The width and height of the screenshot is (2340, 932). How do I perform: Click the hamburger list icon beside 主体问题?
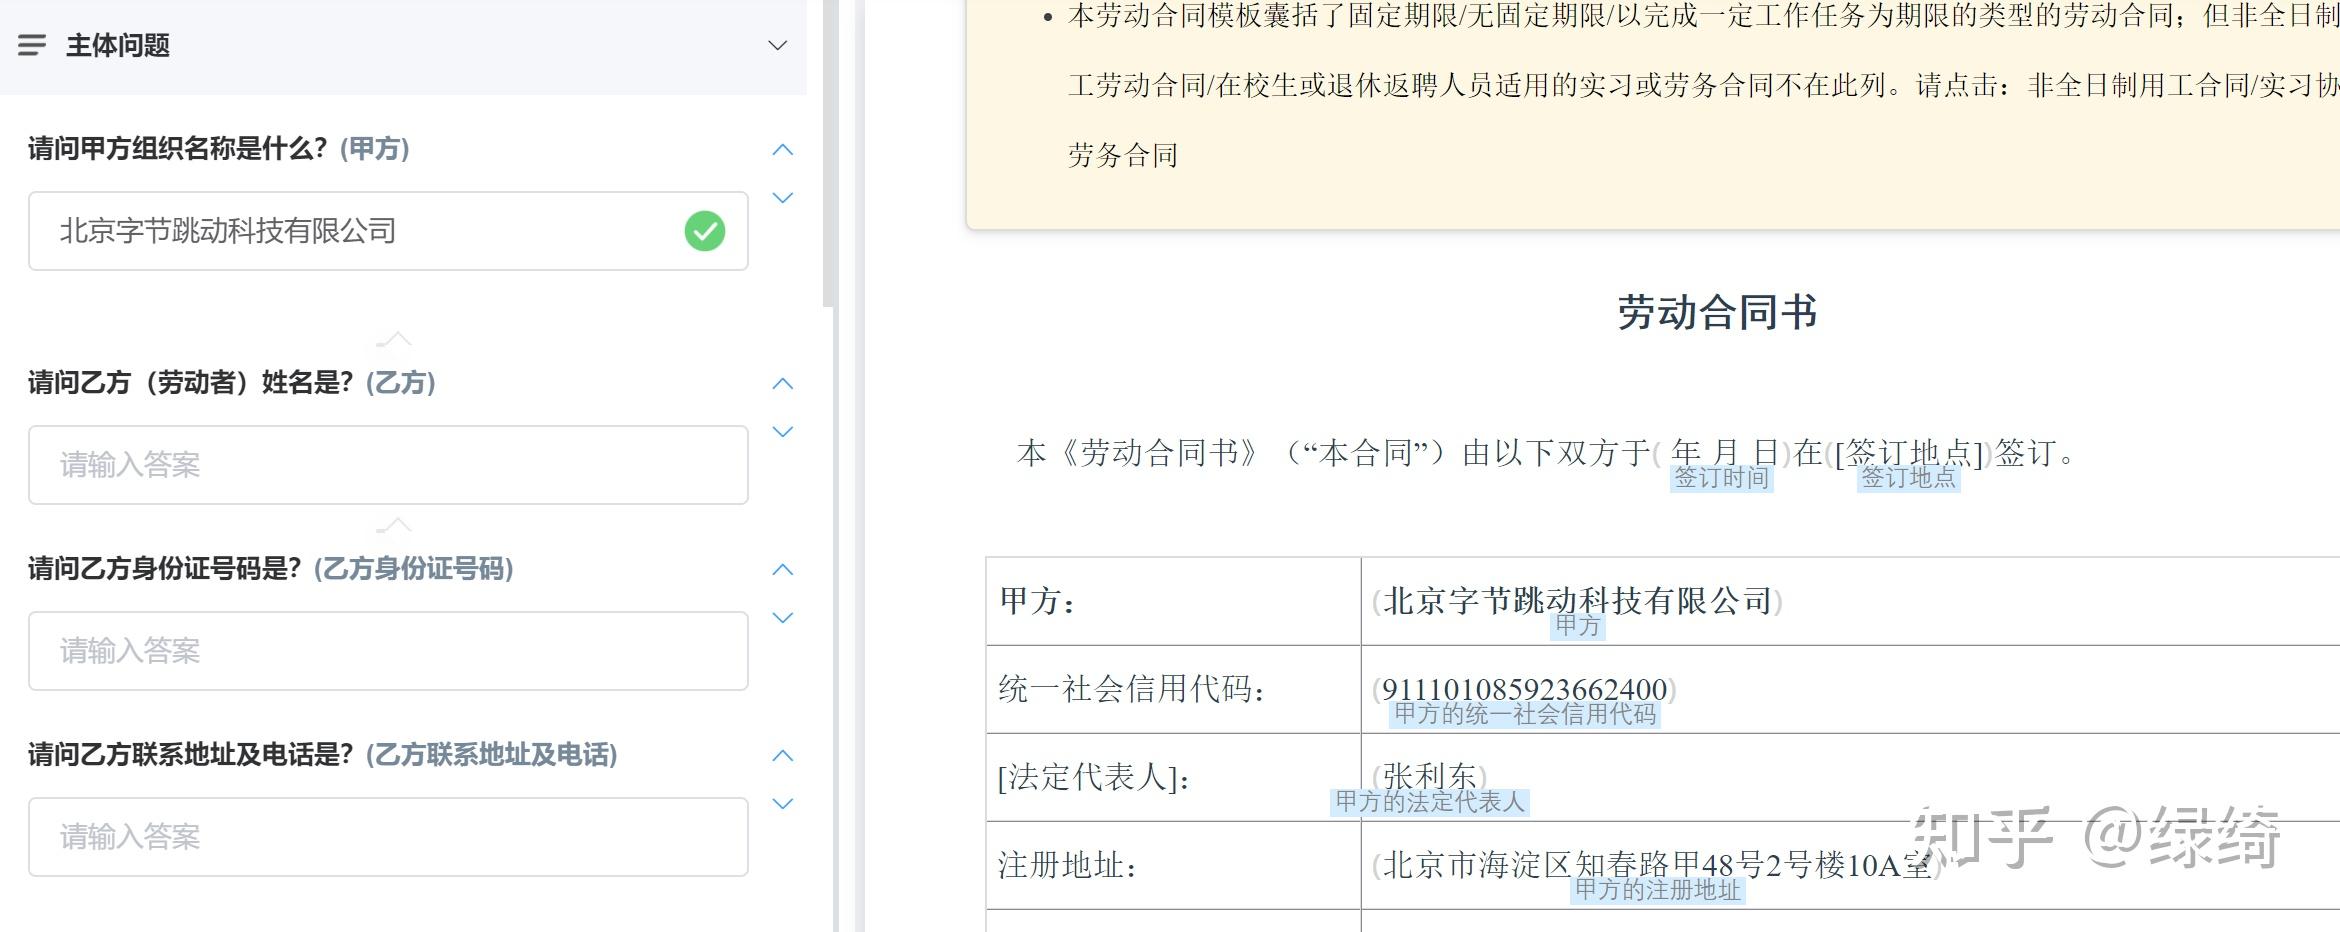coord(32,45)
